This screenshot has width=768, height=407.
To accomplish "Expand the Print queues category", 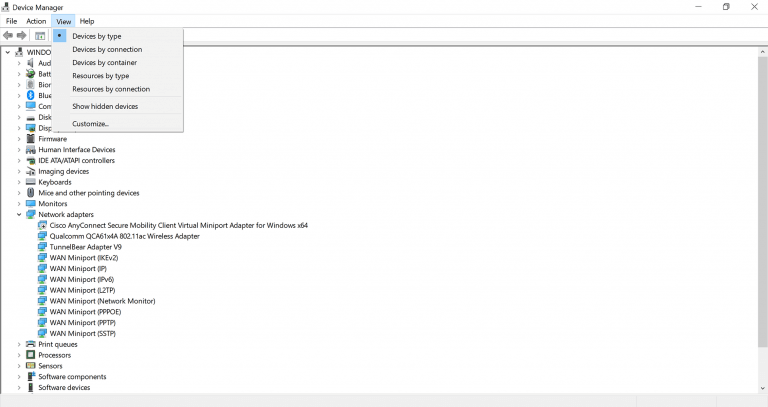I will [x=19, y=344].
